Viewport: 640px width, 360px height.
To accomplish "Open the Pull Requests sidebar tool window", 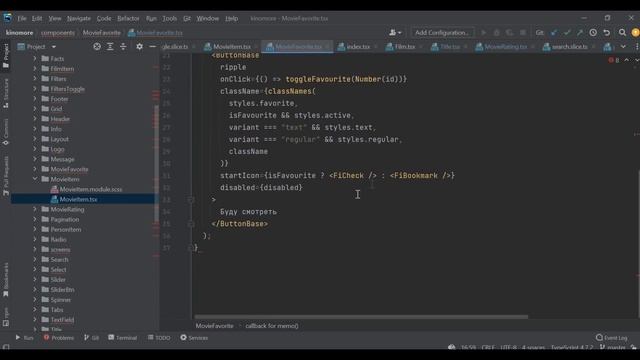I will tap(6, 176).
